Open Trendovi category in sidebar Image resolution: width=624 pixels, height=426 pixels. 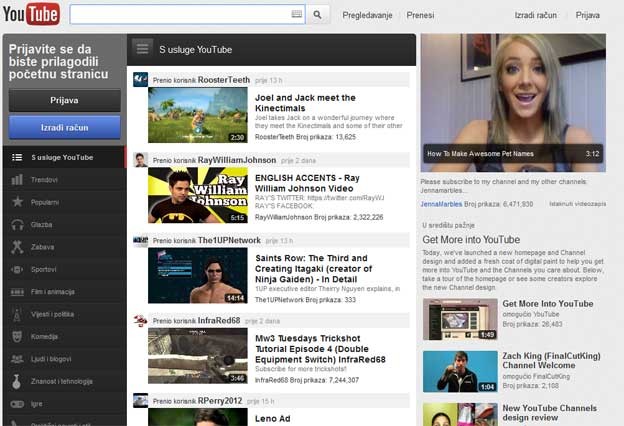pyautogui.click(x=45, y=179)
